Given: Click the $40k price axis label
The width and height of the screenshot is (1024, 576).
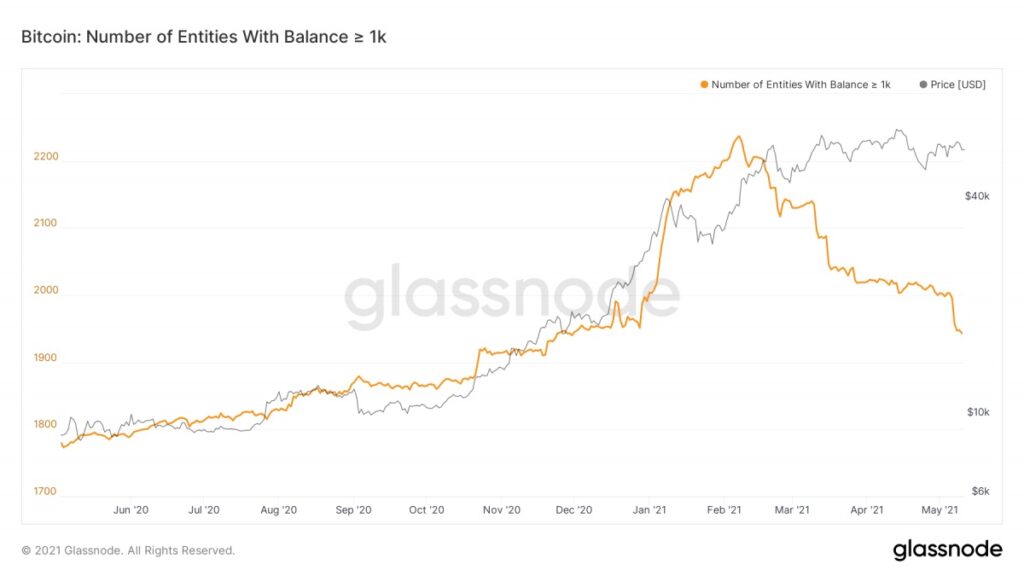Looking at the screenshot, I should pos(977,197).
